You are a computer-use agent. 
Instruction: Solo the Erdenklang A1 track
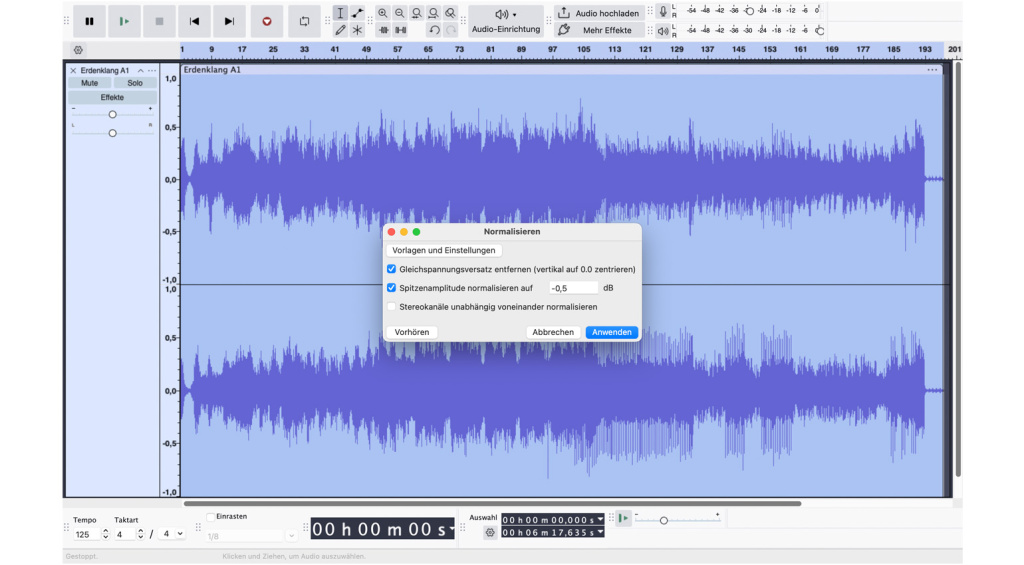[x=135, y=83]
